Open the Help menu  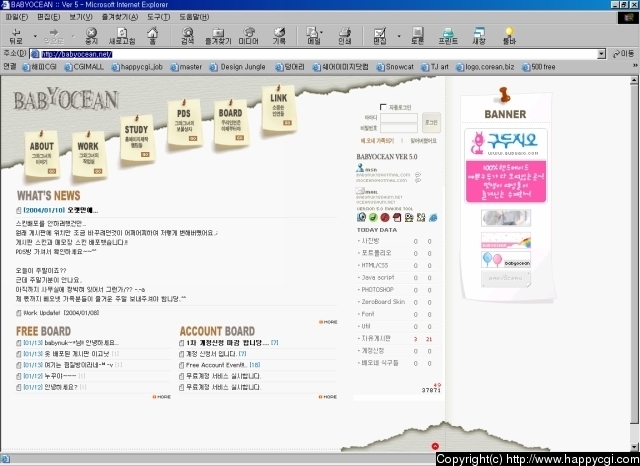[194, 17]
